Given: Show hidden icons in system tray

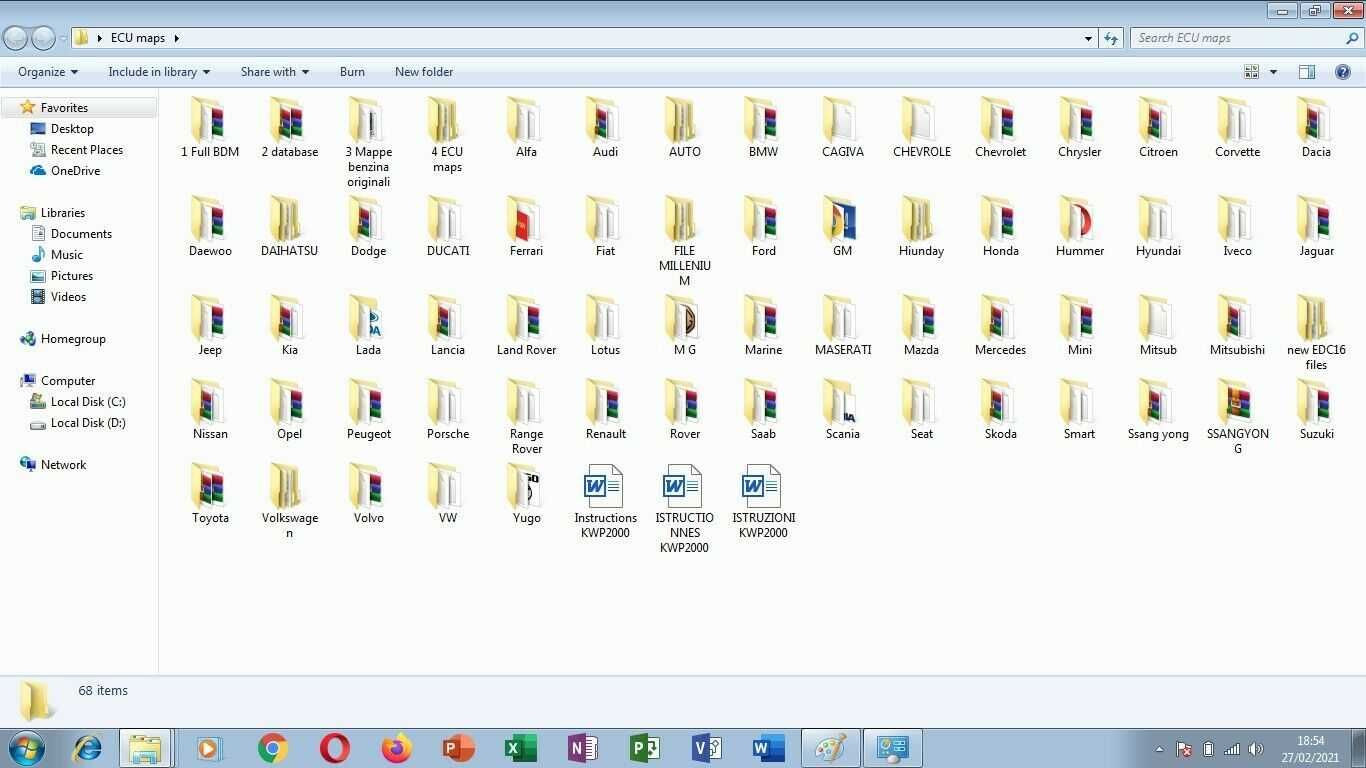Looking at the screenshot, I should click(x=1159, y=749).
